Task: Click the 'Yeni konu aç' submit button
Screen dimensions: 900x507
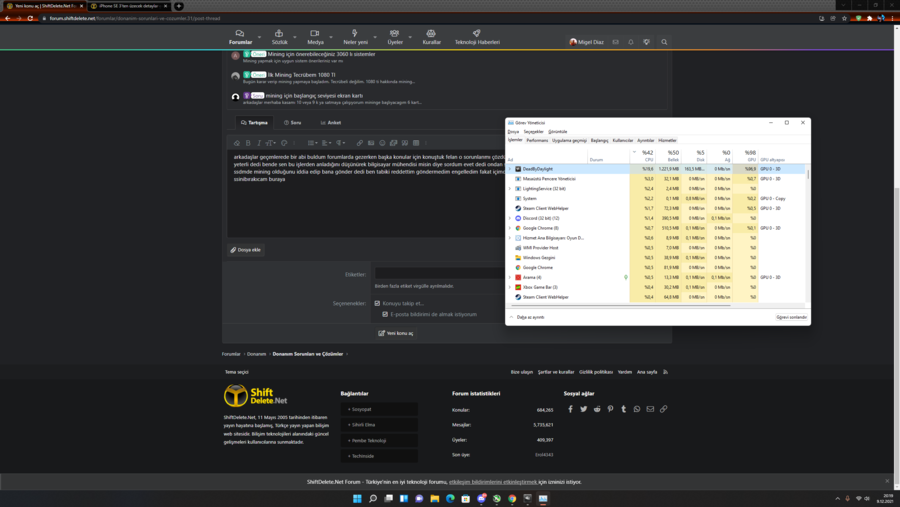Action: 396,333
